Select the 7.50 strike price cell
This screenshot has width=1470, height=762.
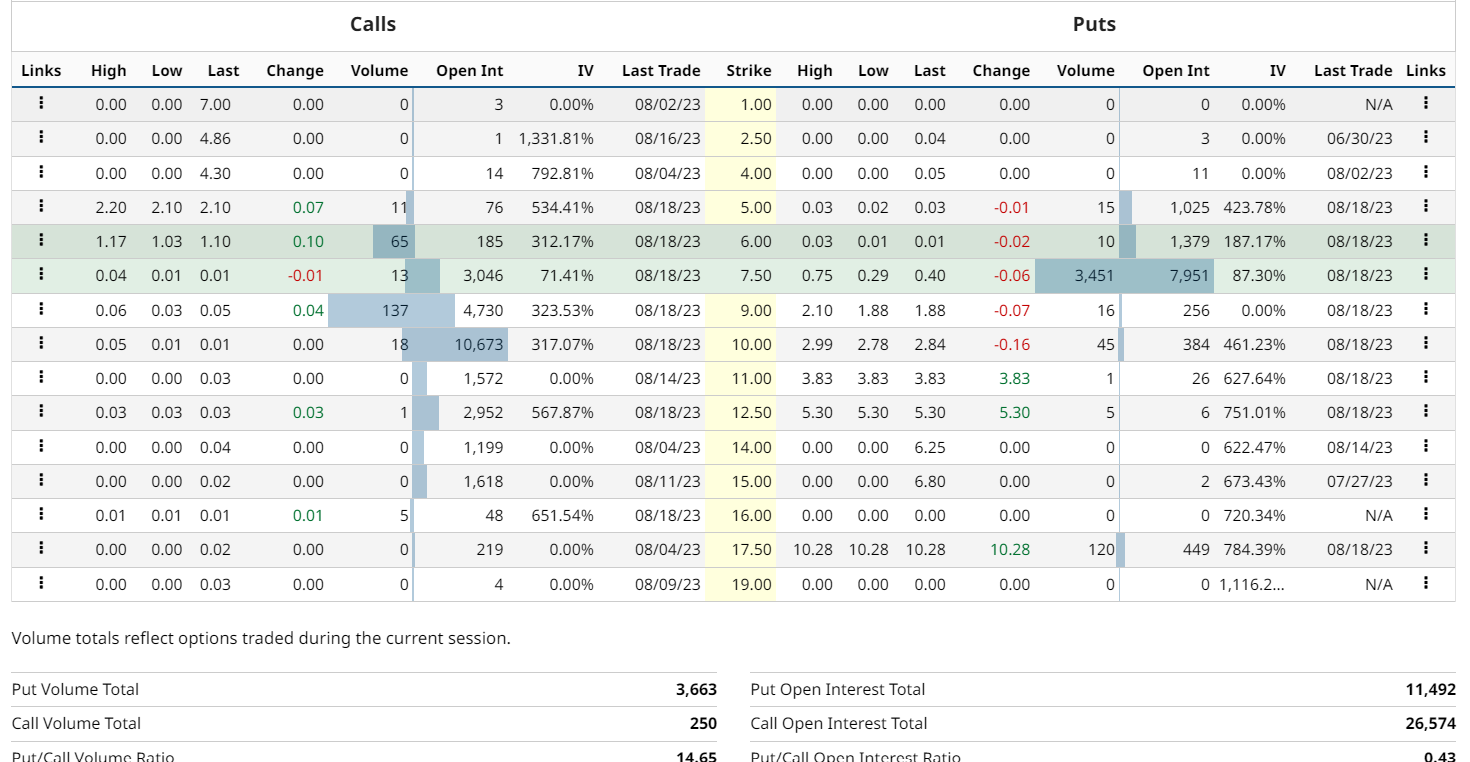(741, 275)
